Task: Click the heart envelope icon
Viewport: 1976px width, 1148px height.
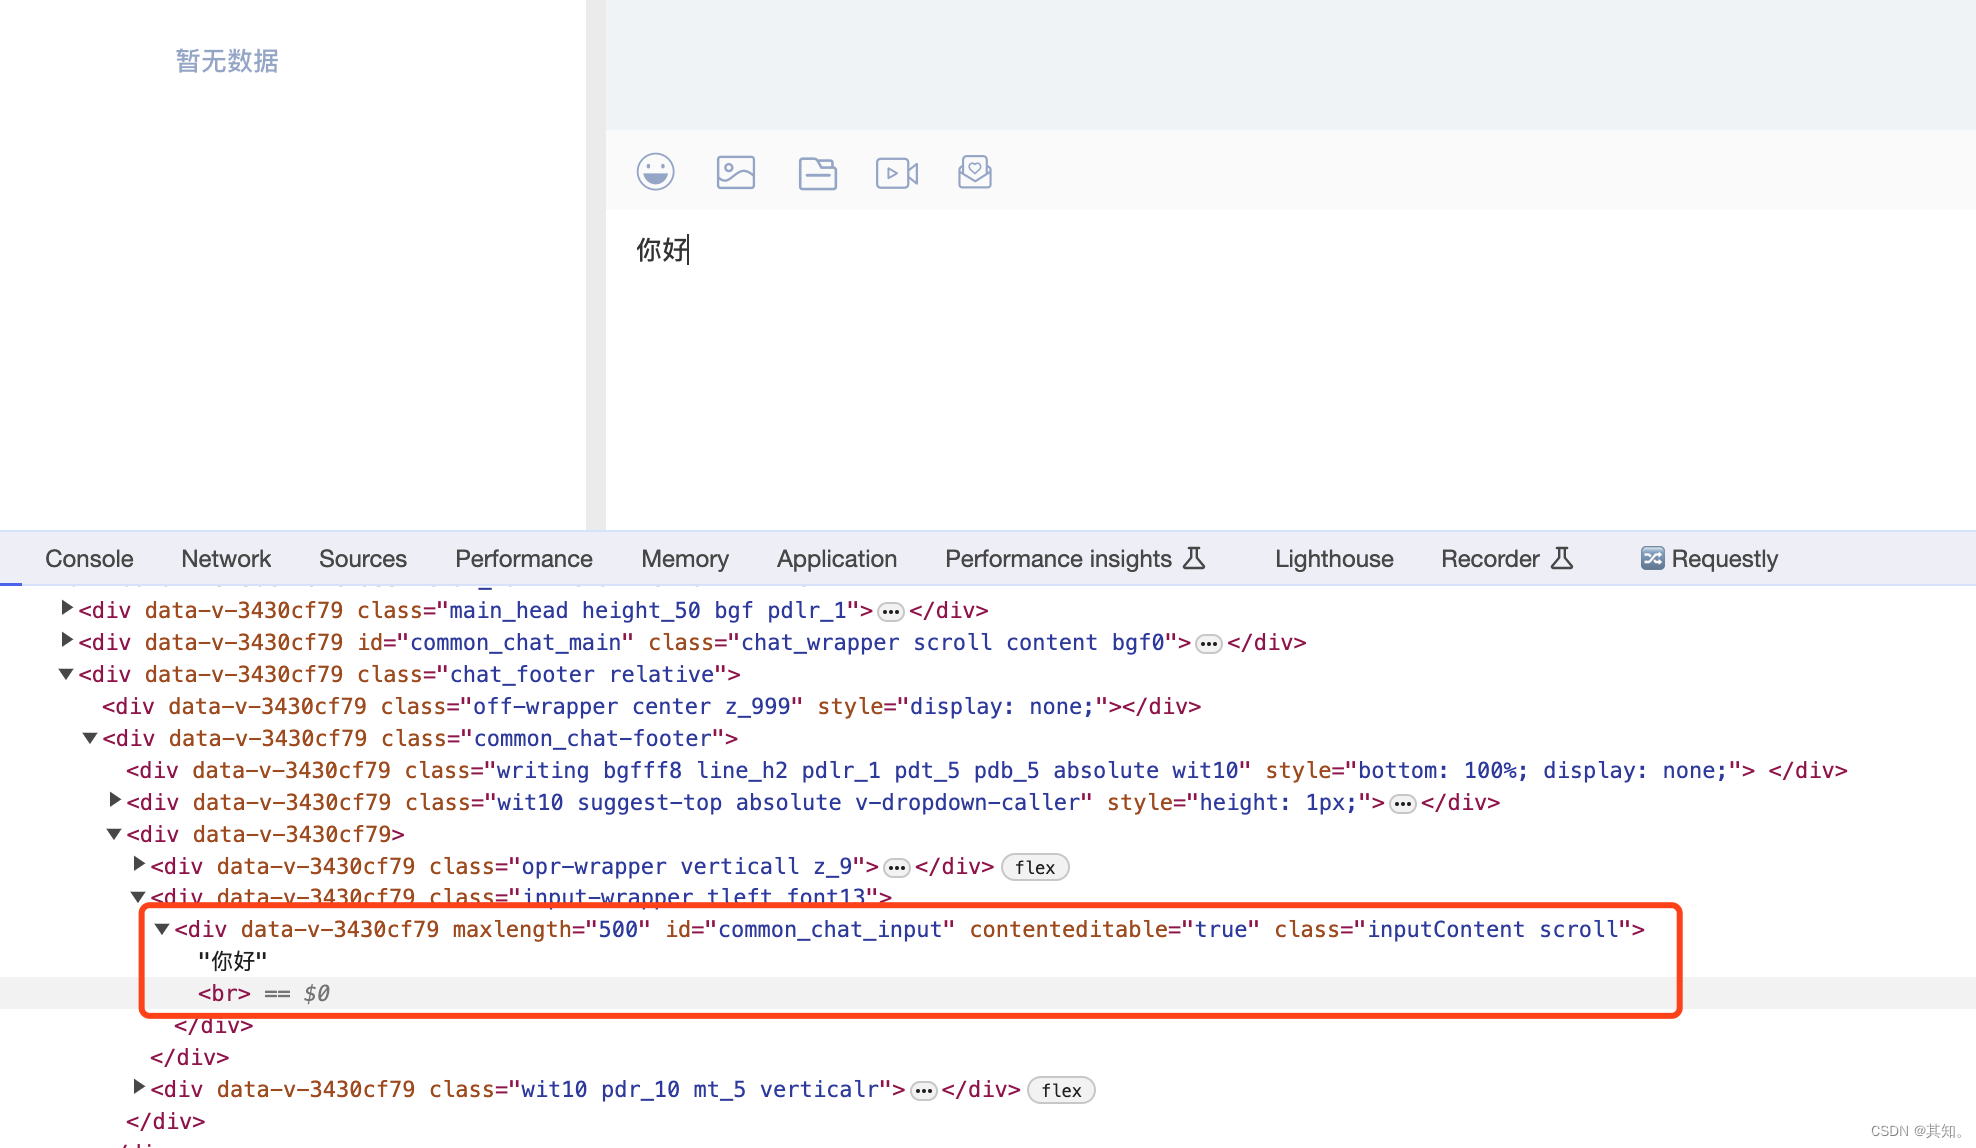Action: tap(975, 172)
